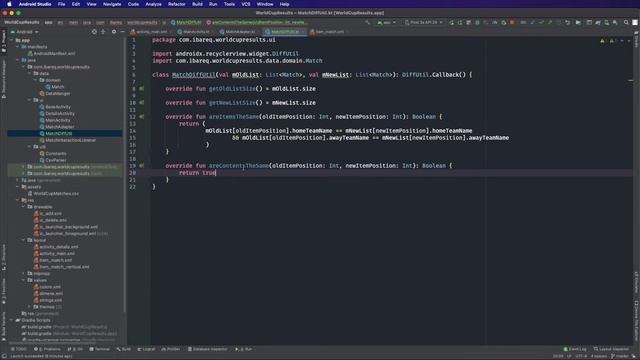The image size is (640, 360).
Task: Expand the mipmap folder
Action: 24,273
